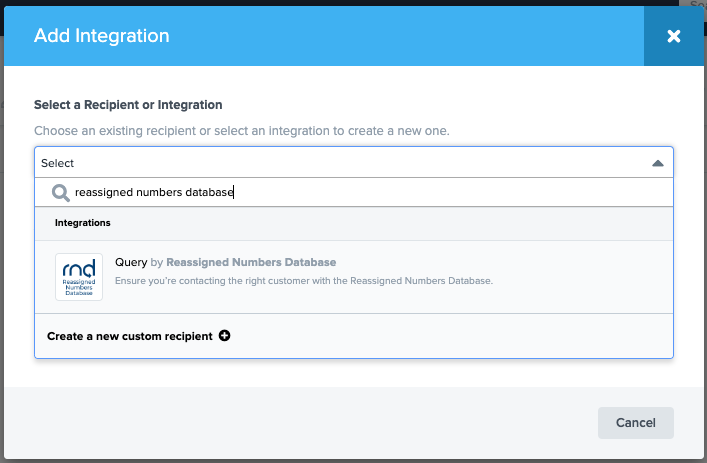Select the Query integration title
707x463 pixels.
click(131, 262)
